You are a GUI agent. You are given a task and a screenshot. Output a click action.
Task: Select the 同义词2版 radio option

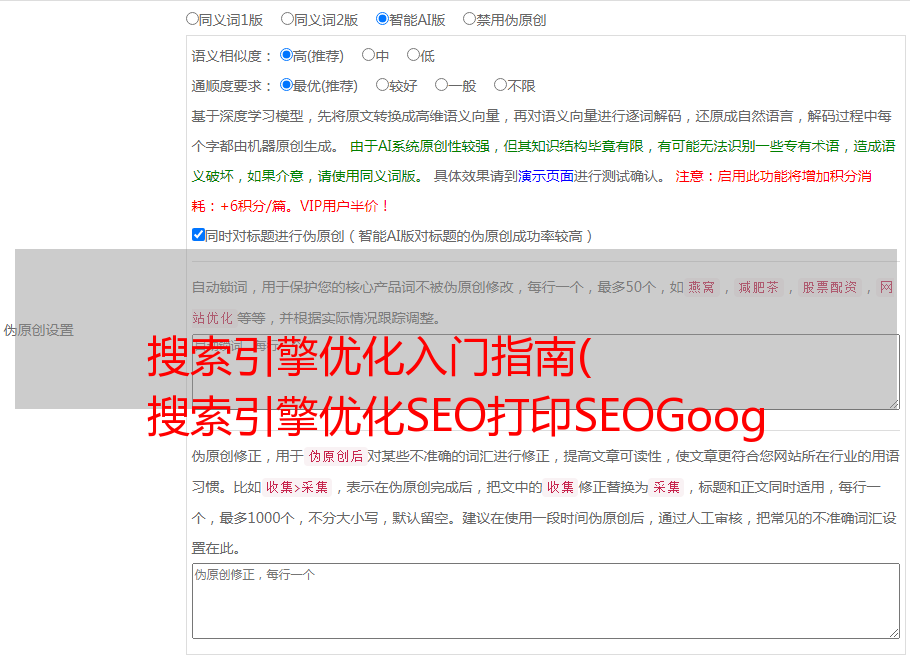click(x=287, y=19)
